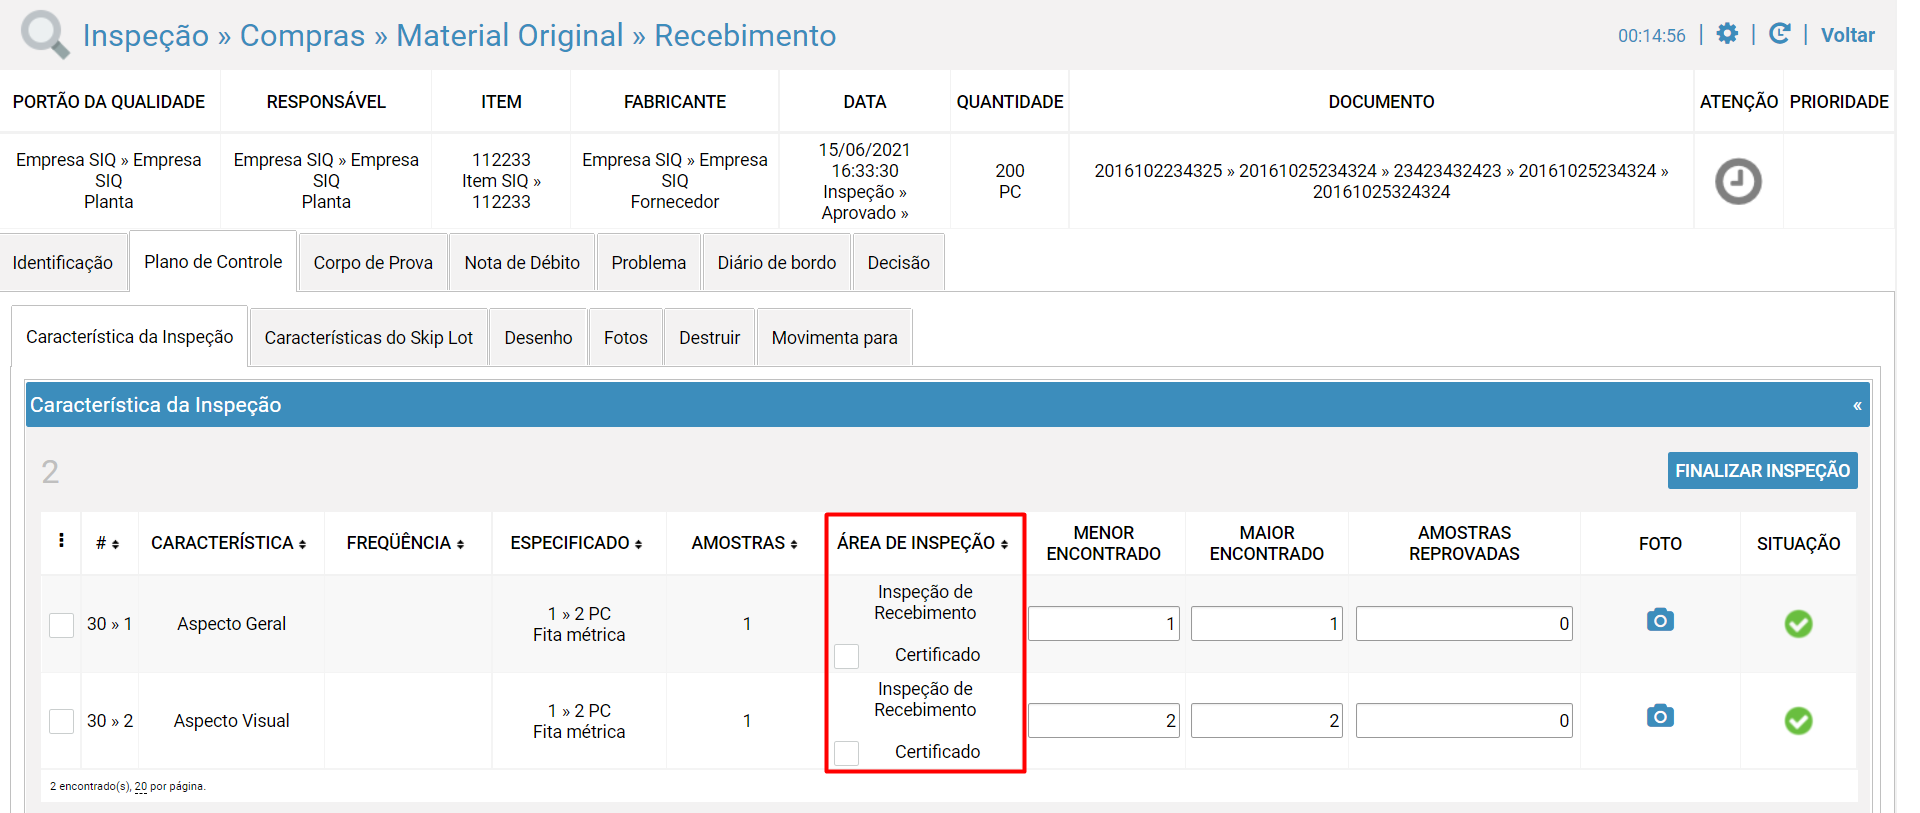Click the document number 2016102234325
Image resolution: width=1920 pixels, height=813 pixels.
click(x=1158, y=171)
